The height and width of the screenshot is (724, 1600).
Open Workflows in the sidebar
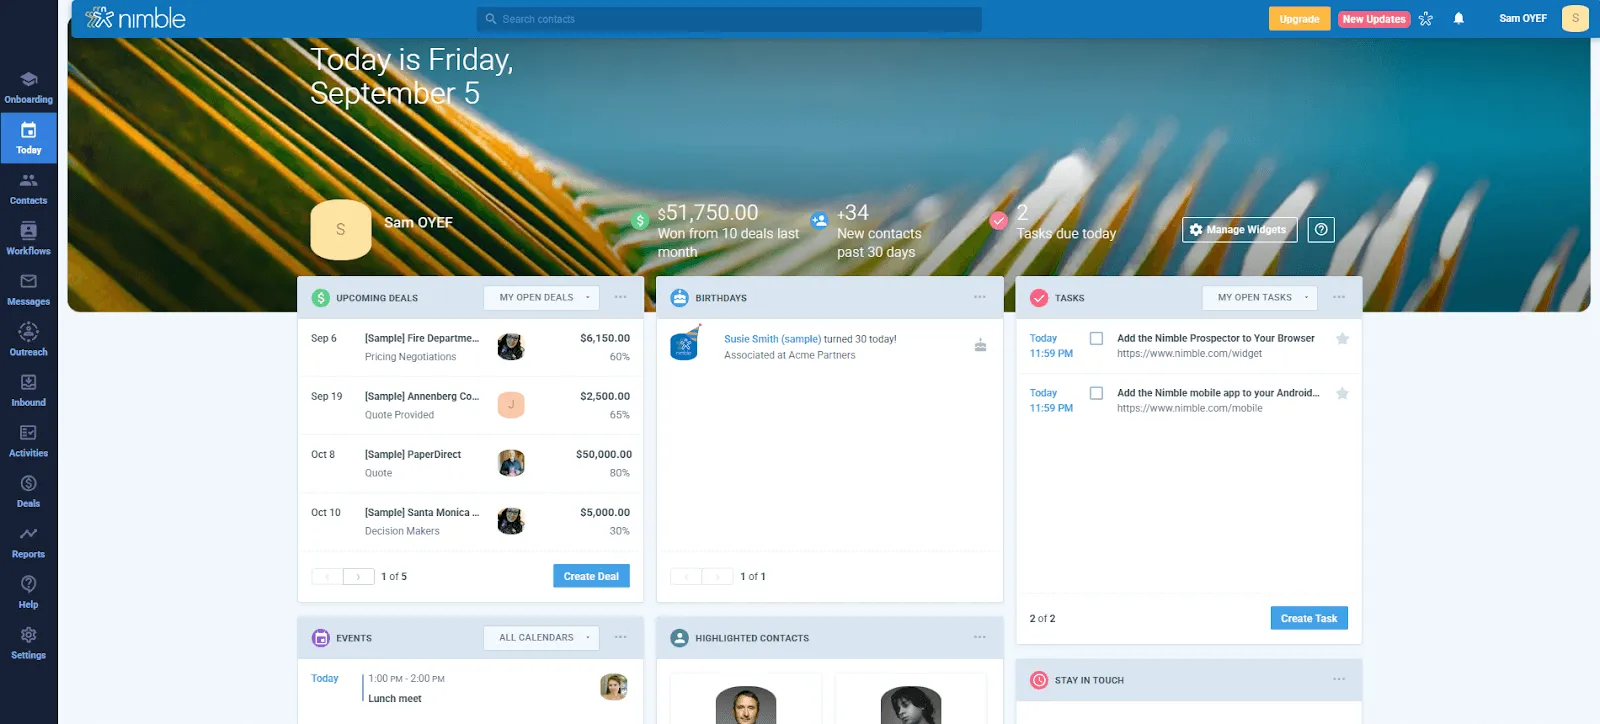tap(28, 239)
